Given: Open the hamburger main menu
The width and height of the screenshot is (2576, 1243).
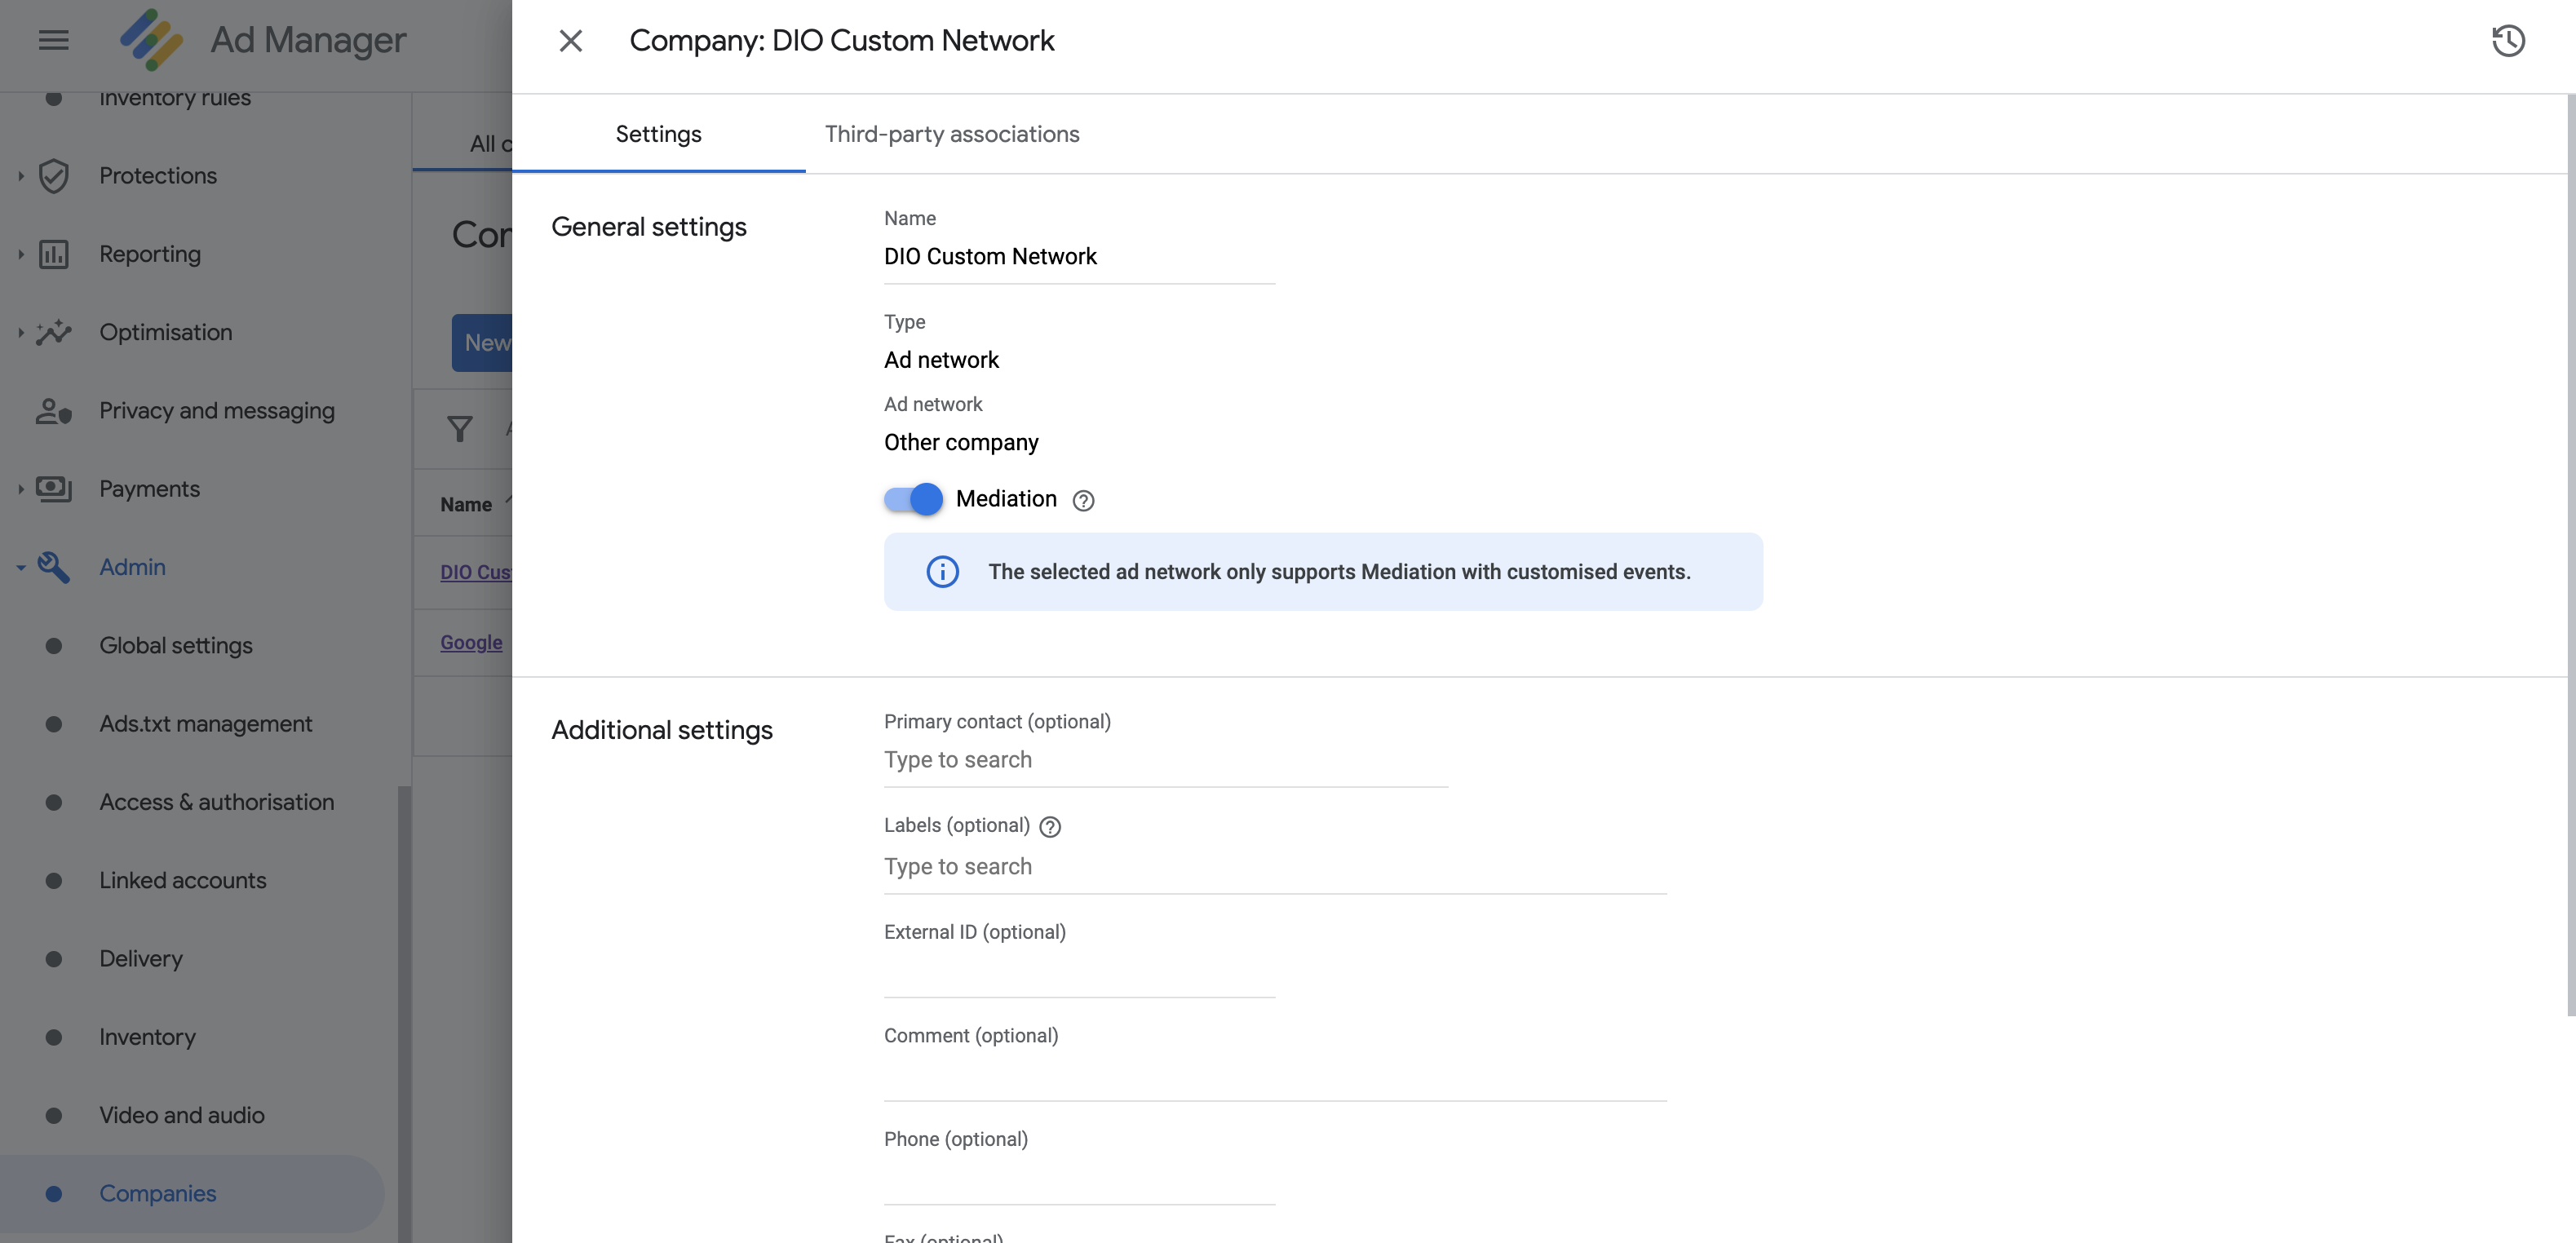Looking at the screenshot, I should coord(54,40).
